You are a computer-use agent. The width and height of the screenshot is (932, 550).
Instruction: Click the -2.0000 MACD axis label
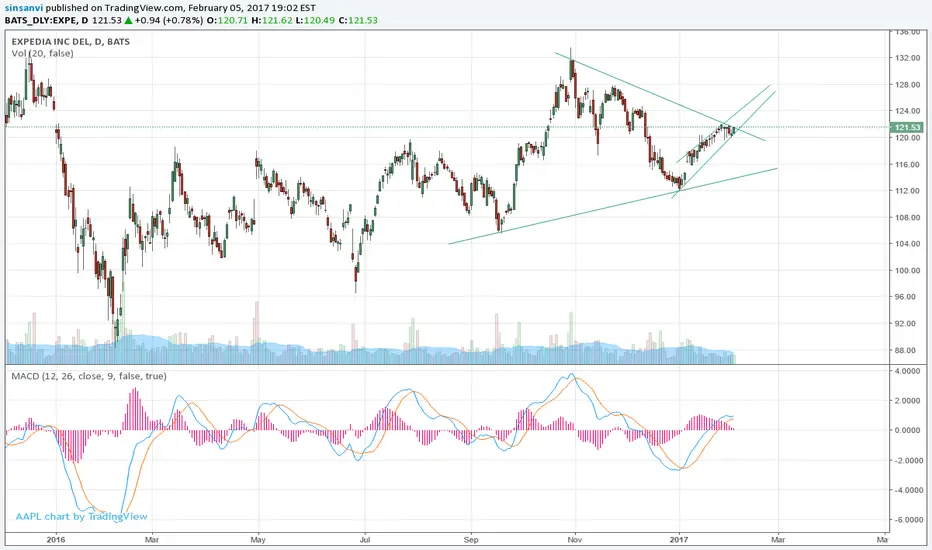pyautogui.click(x=909, y=461)
